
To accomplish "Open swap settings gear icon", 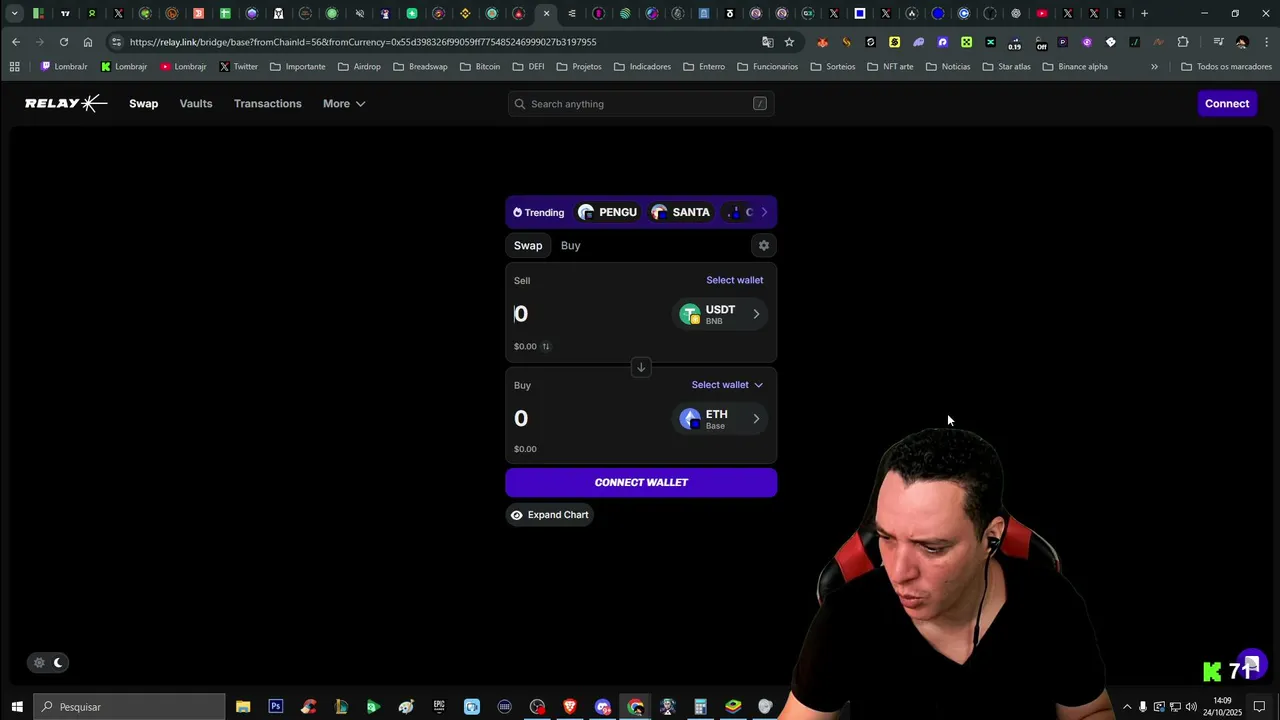I will 764,245.
